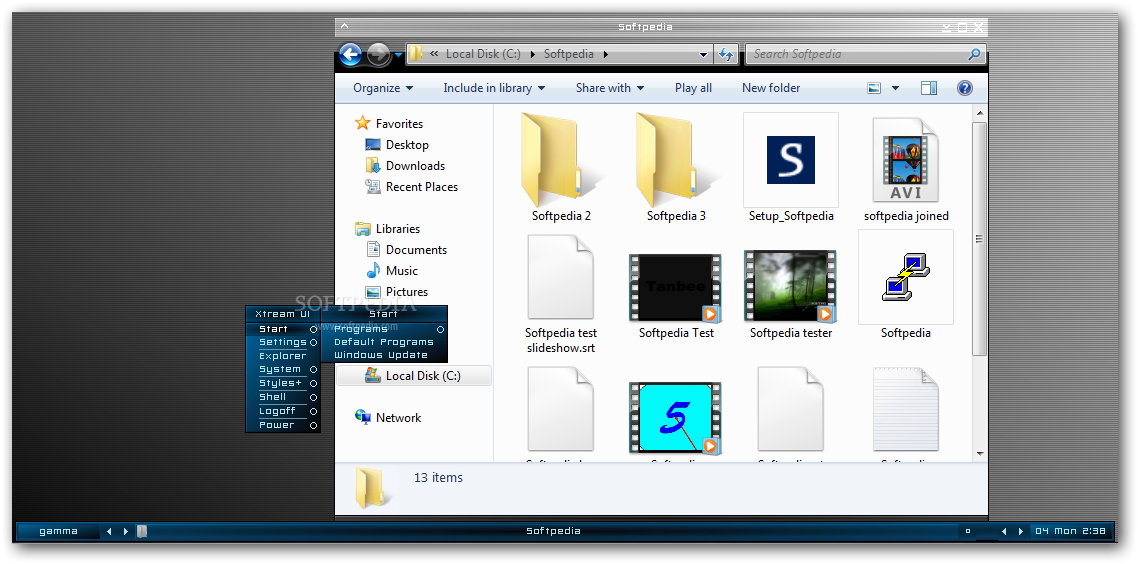Click the blue Back arrow button
This screenshot has width=1138, height=564.
[x=351, y=54]
